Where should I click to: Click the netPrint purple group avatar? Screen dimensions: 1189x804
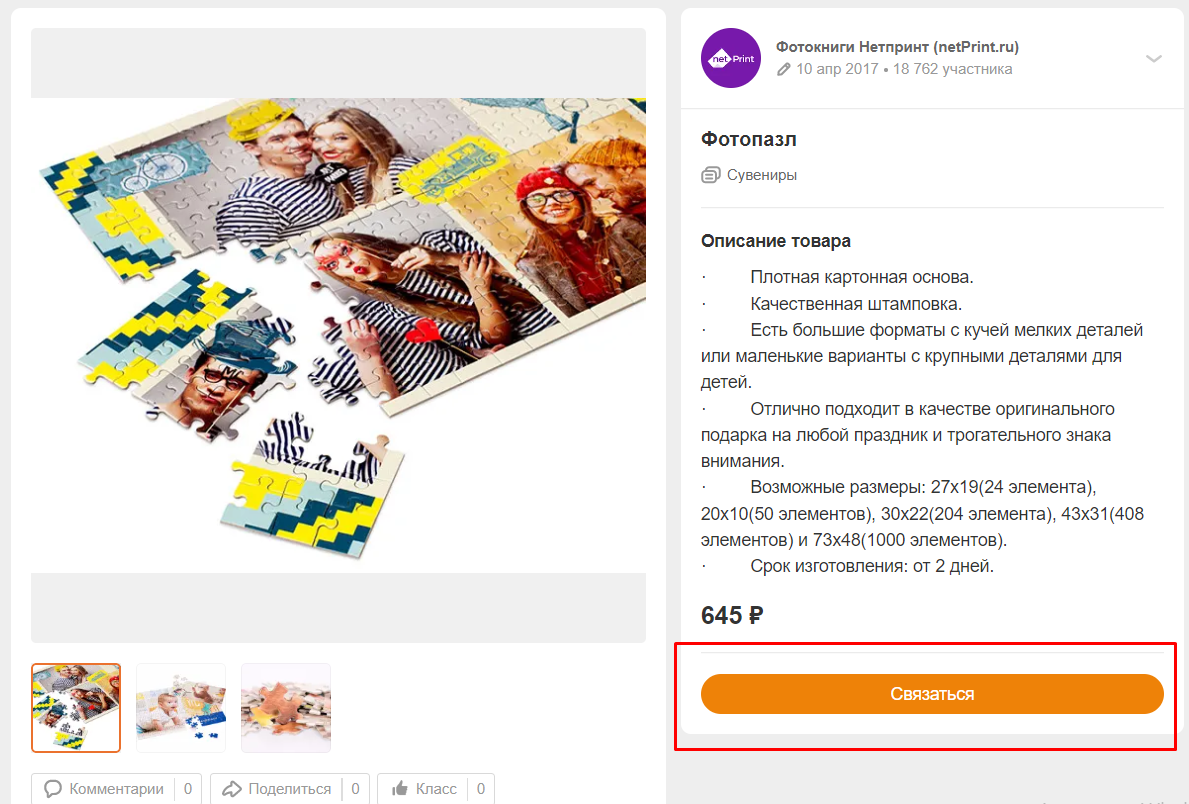pos(730,58)
